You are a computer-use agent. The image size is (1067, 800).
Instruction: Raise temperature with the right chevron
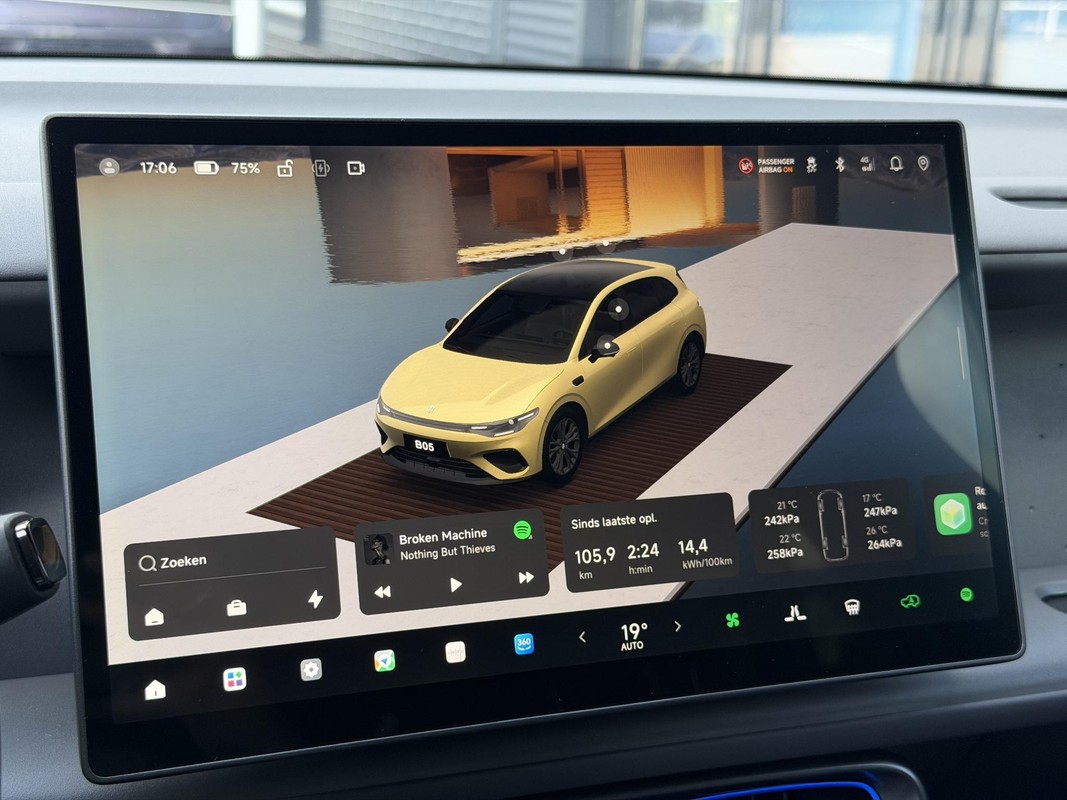[677, 627]
